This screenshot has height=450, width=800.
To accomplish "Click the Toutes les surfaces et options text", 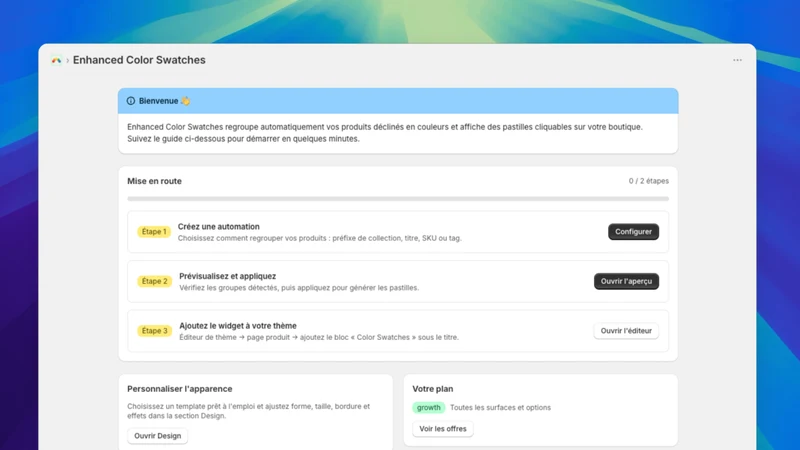I will point(500,408).
